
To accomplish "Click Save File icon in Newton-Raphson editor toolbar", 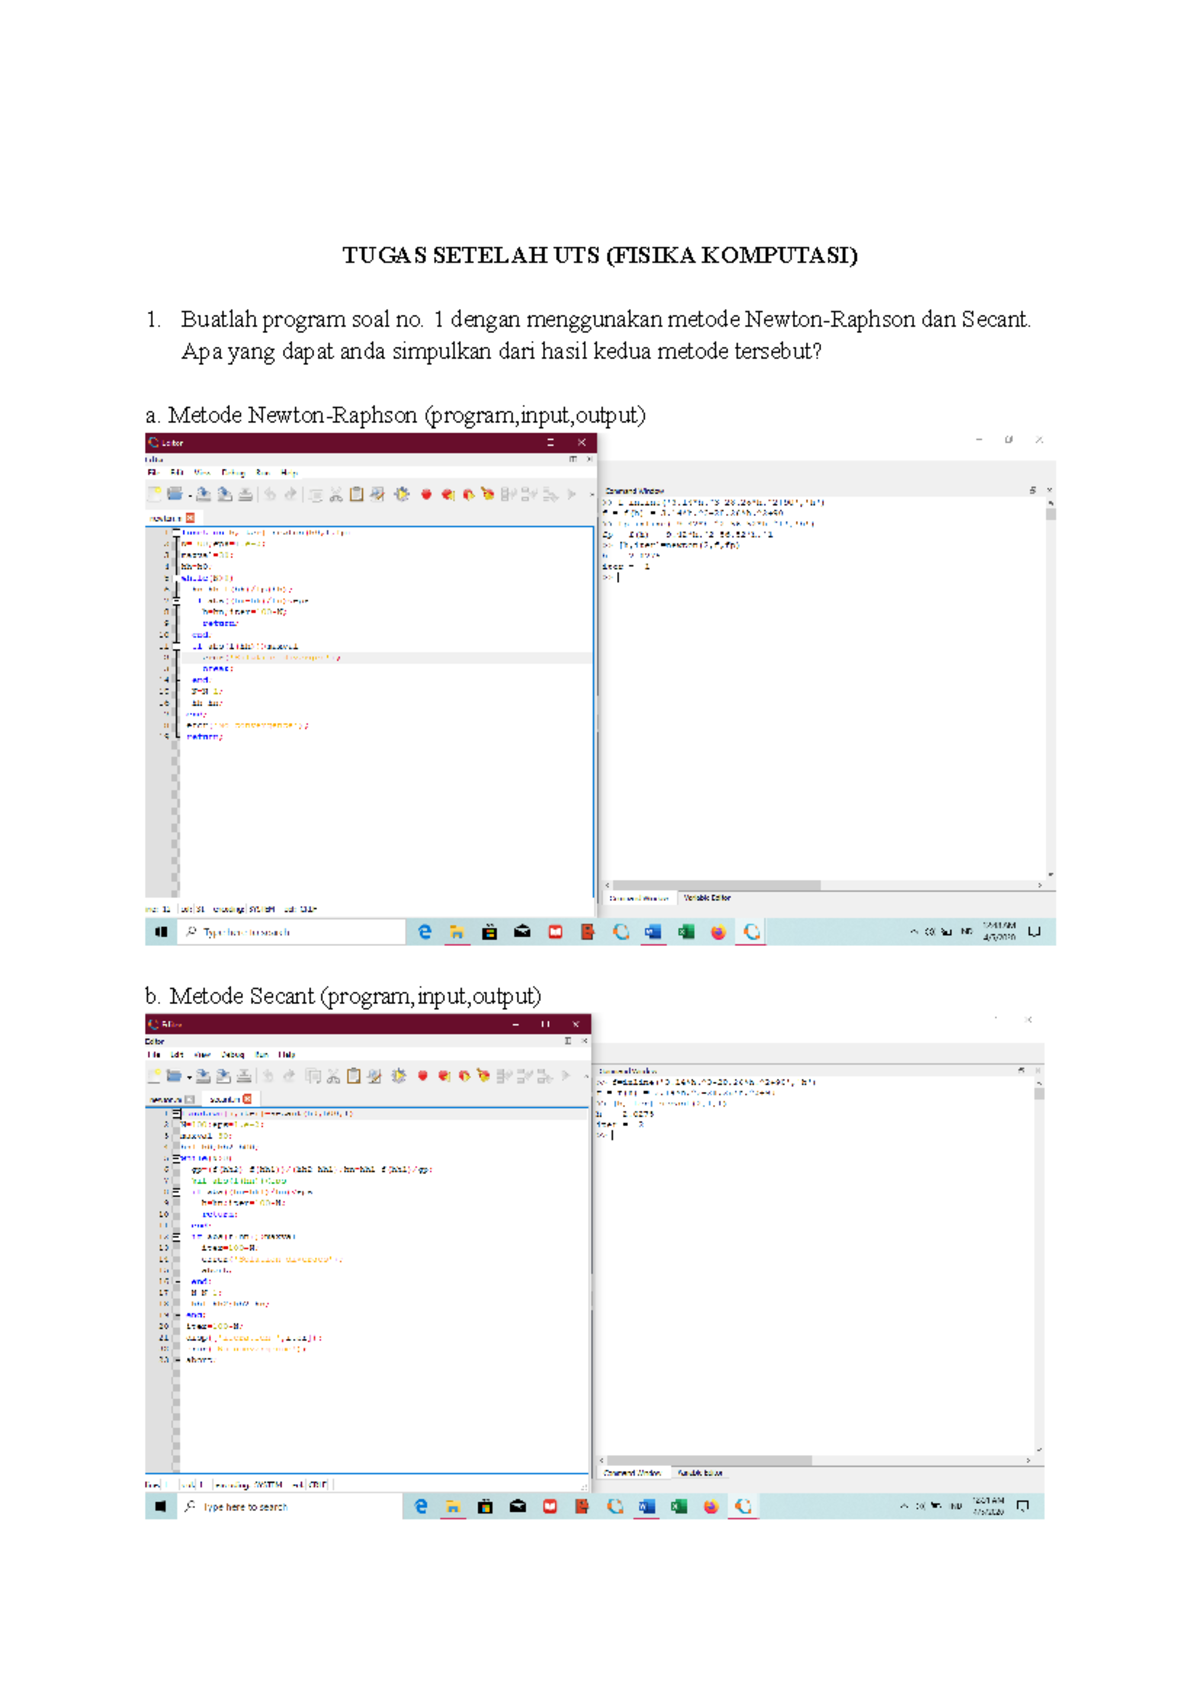I will pos(204,494).
